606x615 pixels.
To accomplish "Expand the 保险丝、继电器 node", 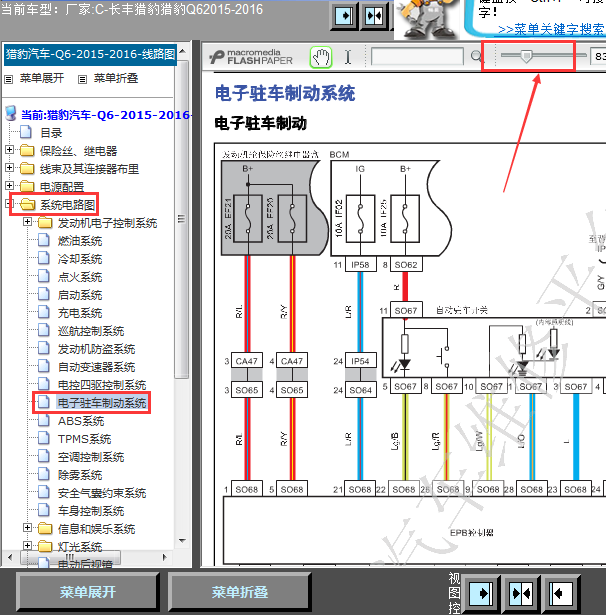I will coord(9,149).
